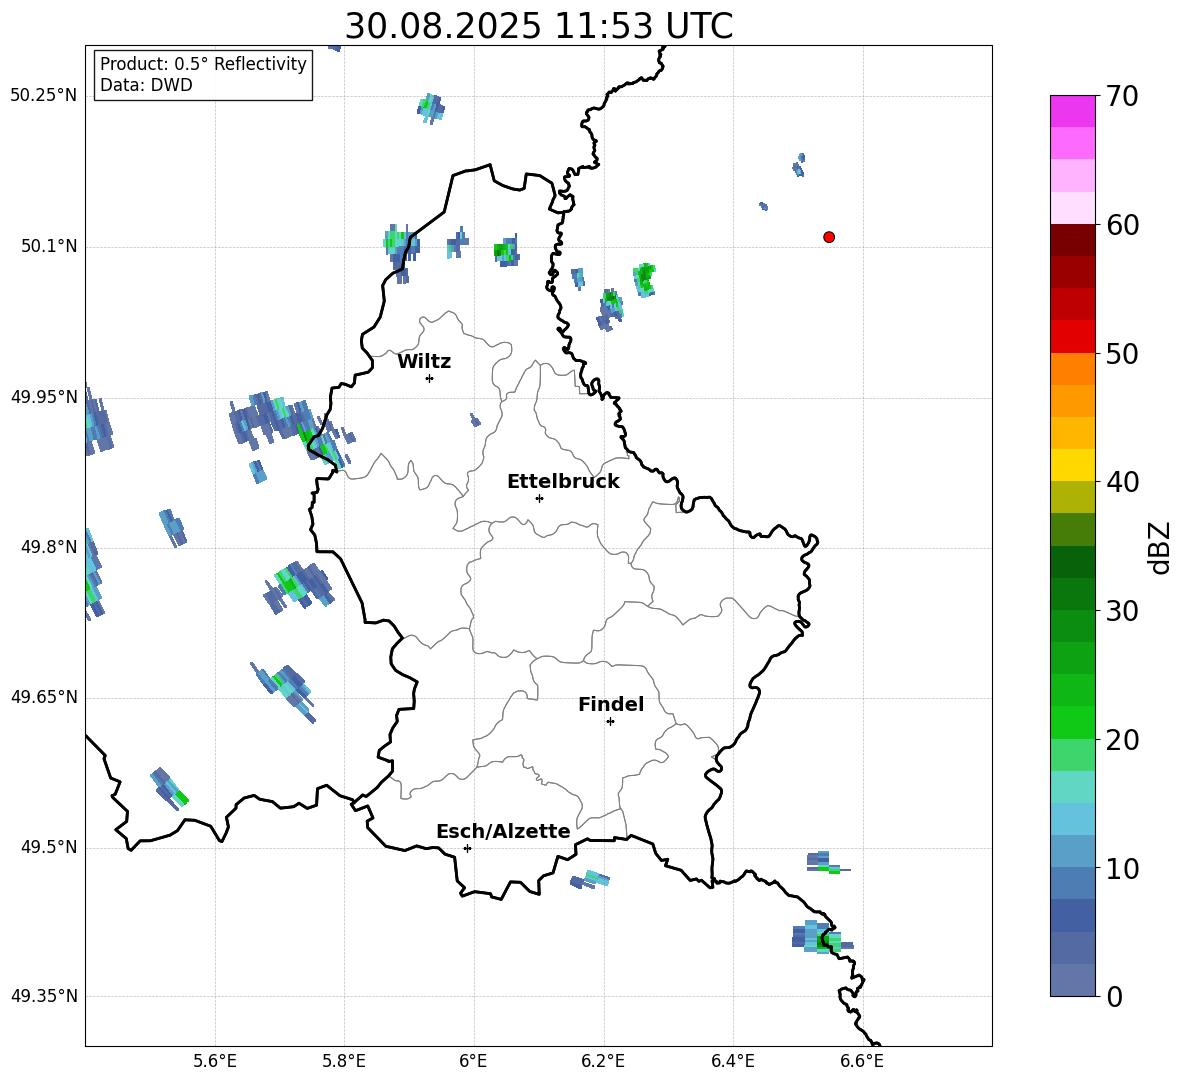Click the red dot radar site marker
The height and width of the screenshot is (1081, 1184).
[x=828, y=237]
